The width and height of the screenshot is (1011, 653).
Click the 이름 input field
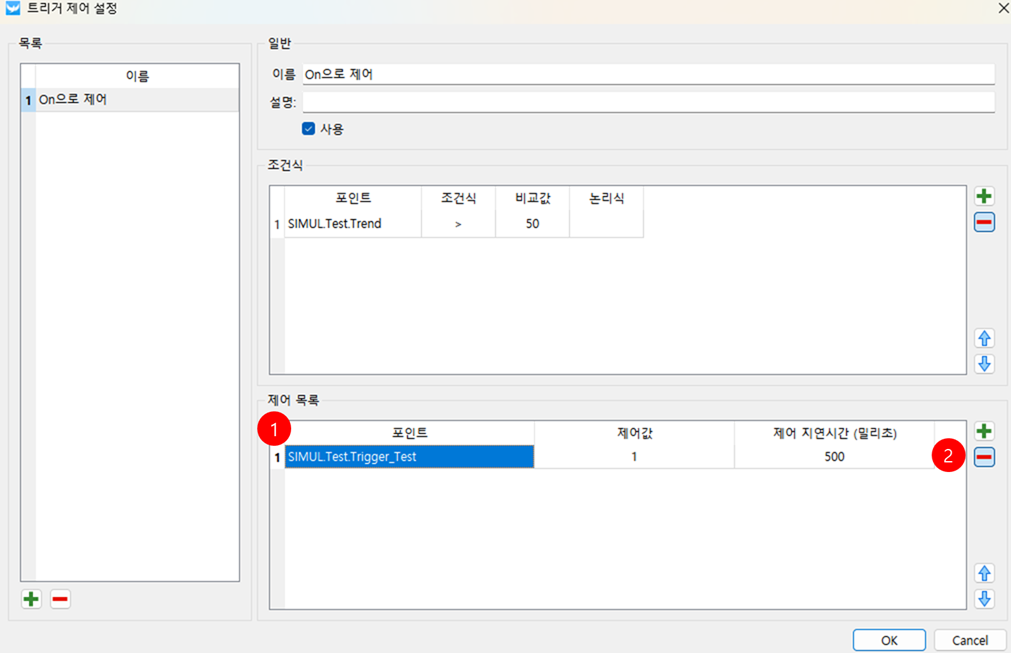[647, 74]
